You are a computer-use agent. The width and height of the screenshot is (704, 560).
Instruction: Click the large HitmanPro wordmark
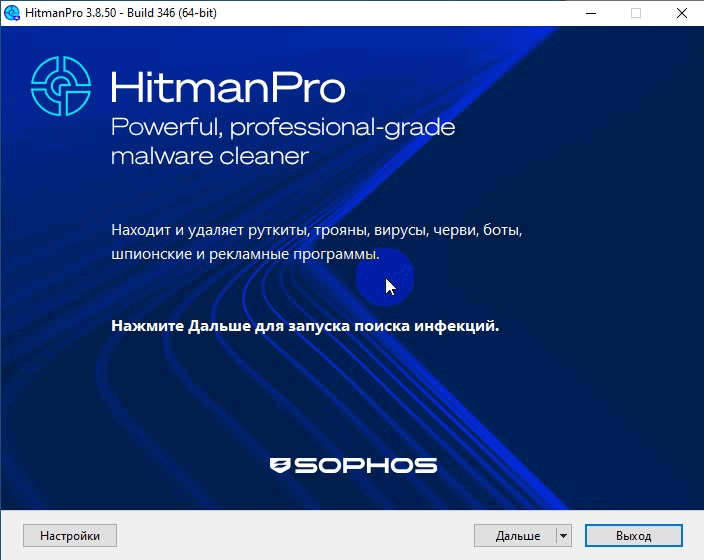(228, 88)
